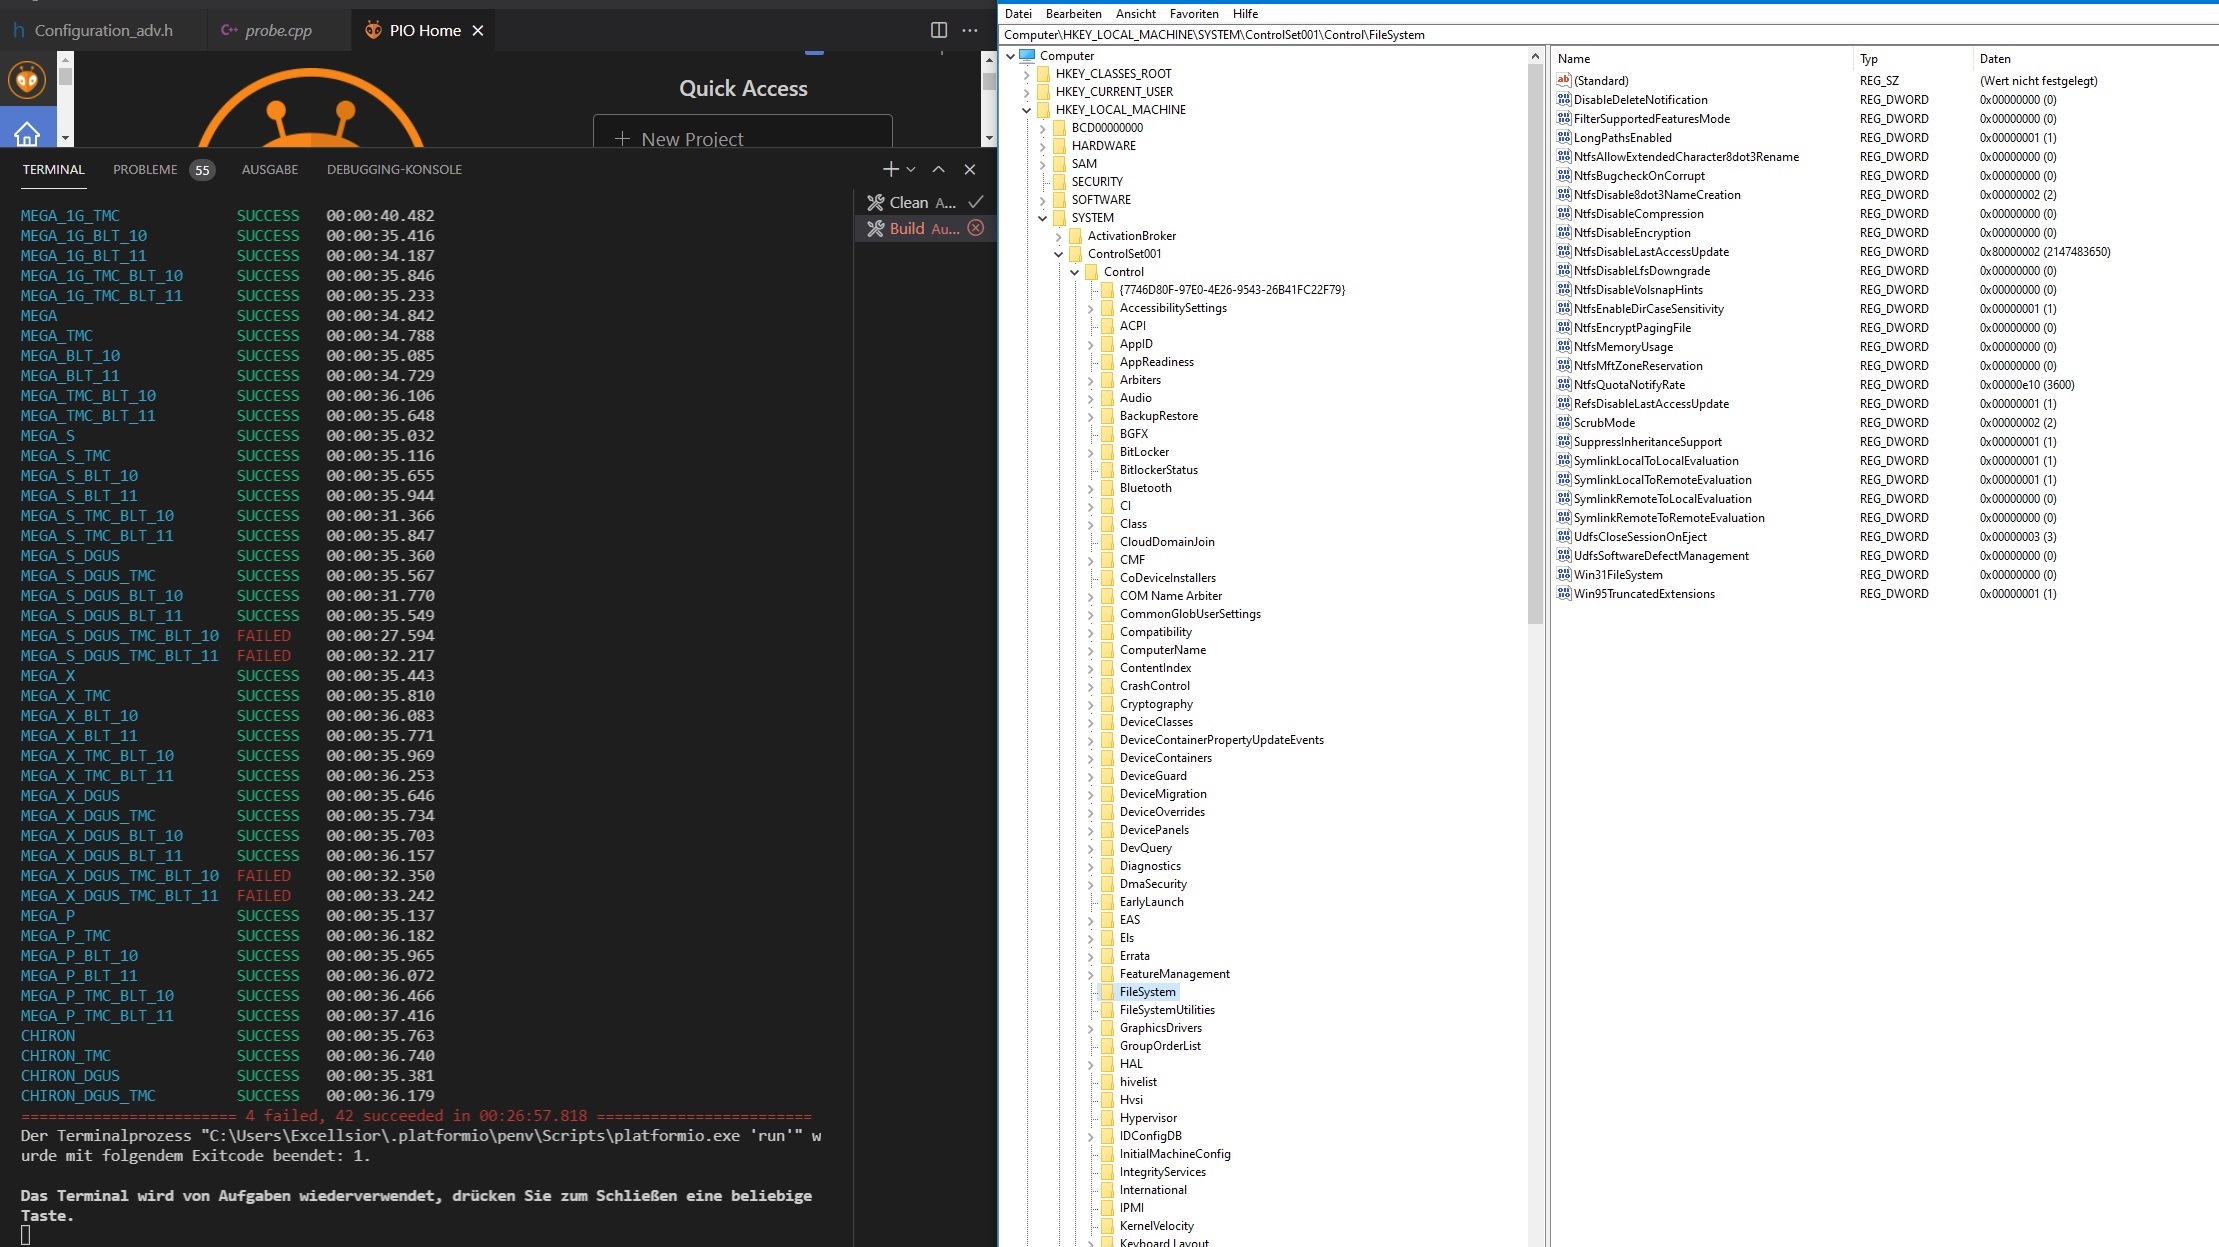Select Win95TruncatedExtensions value
This screenshot has height=1247, width=2219.
pos(1644,593)
